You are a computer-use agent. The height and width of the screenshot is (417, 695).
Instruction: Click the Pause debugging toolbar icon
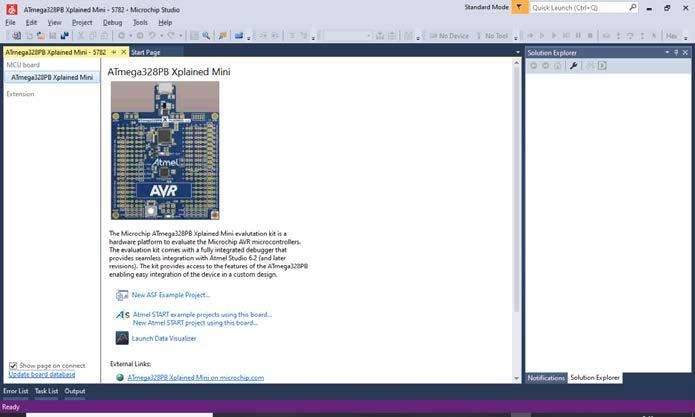click(578, 35)
